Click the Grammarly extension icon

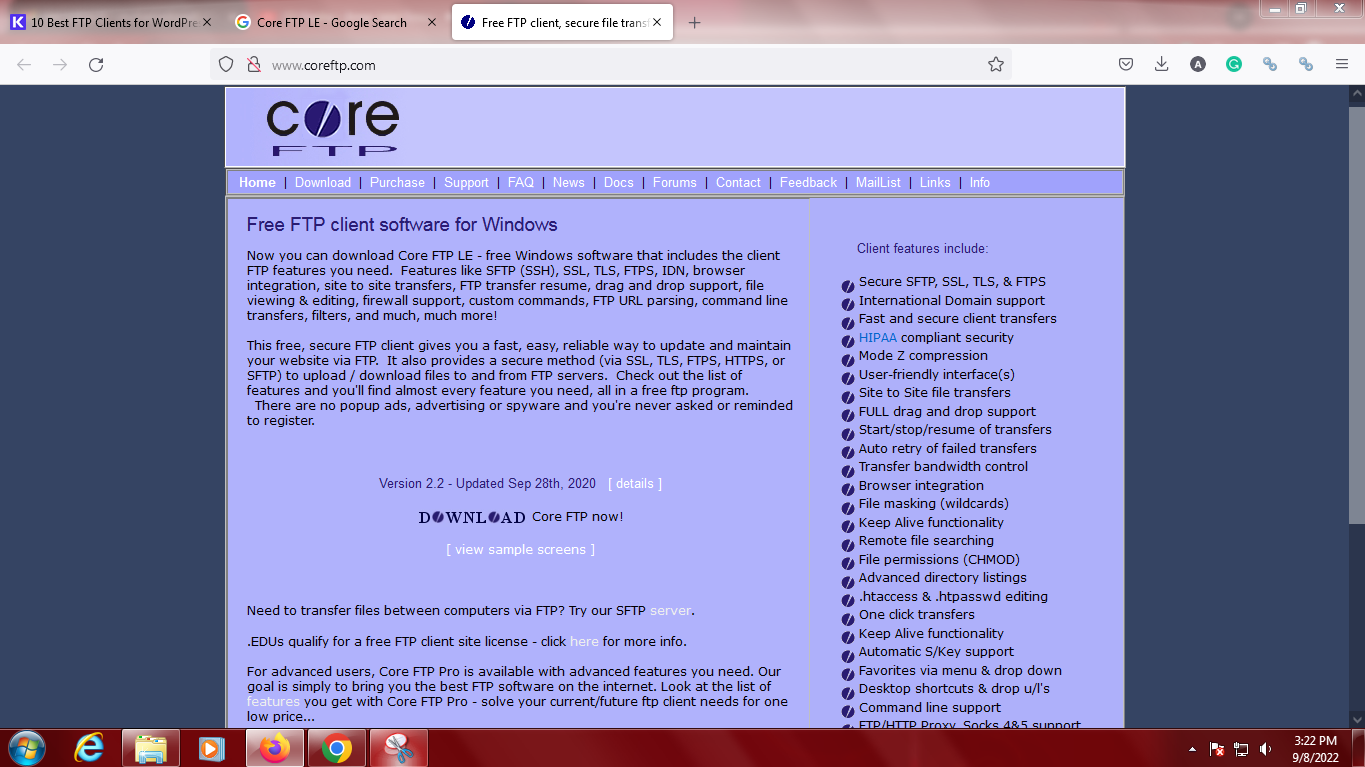(1234, 64)
